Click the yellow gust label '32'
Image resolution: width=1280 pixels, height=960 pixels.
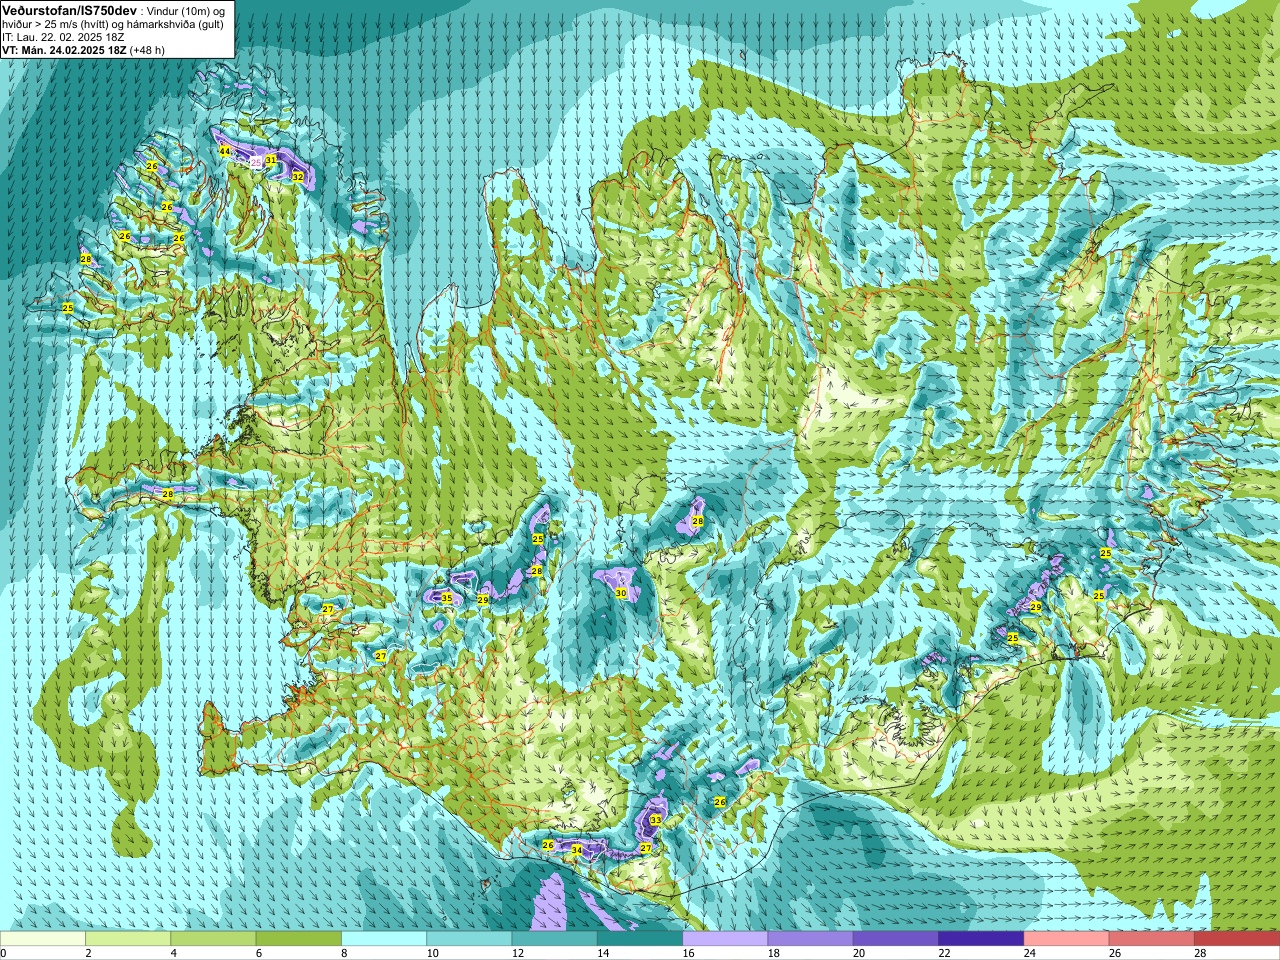(x=298, y=177)
